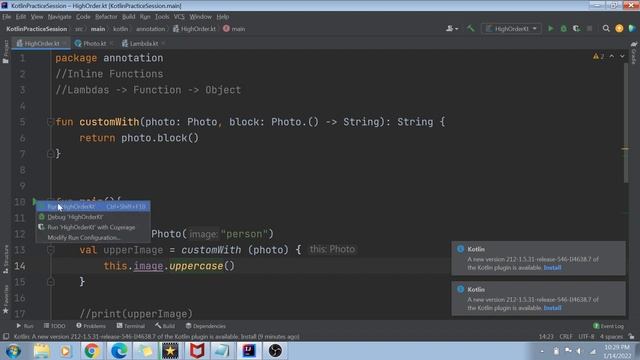Click the main function breadcrumb segment
This screenshot has width=640, height=360.
tap(234, 29)
